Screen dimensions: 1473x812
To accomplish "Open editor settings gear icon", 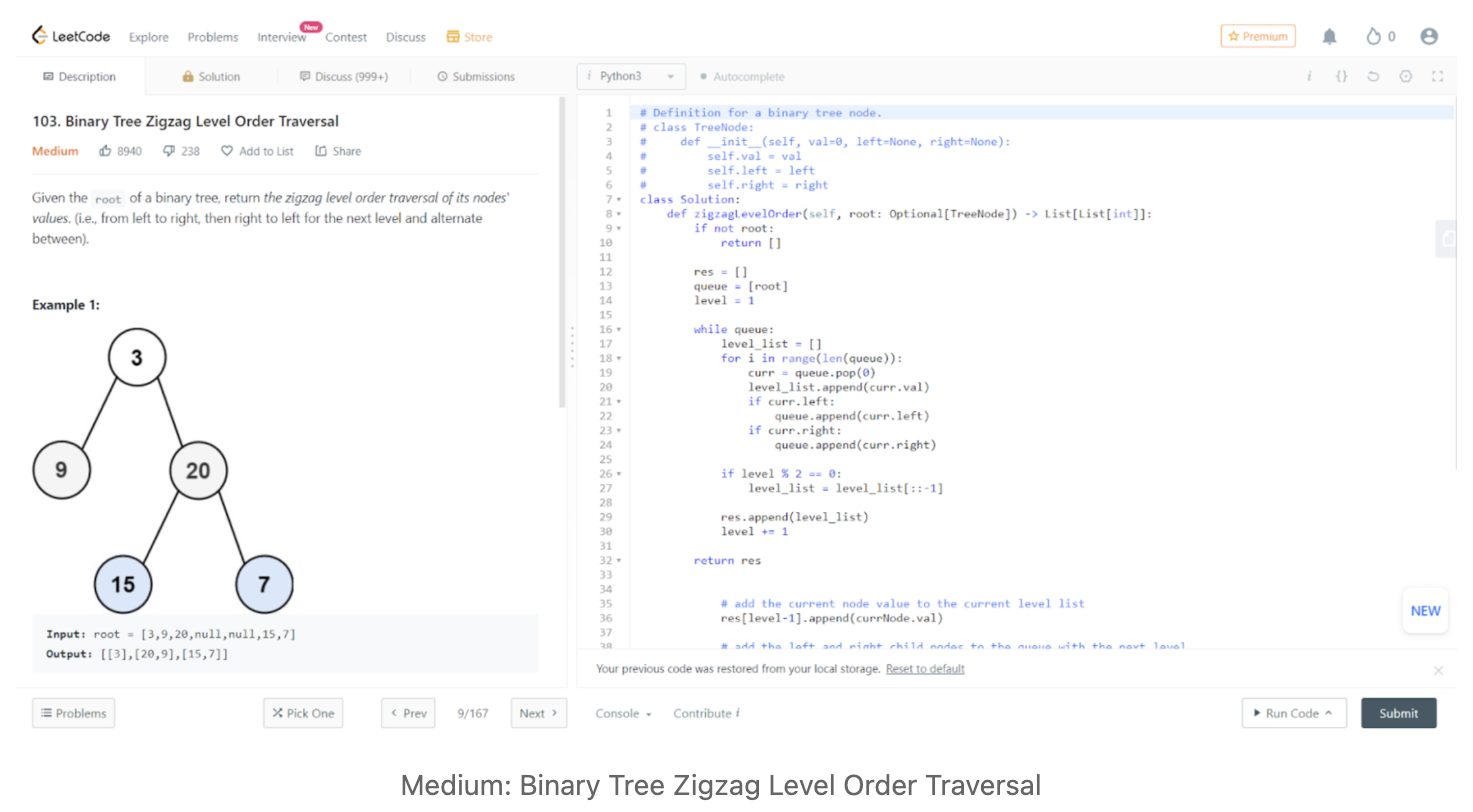I will (1405, 76).
